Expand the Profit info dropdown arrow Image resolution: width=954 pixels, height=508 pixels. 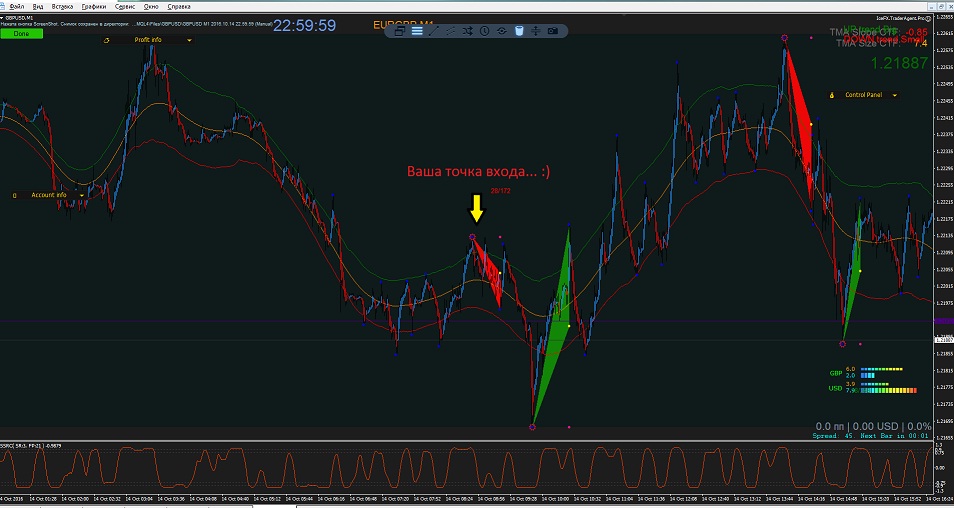[189, 40]
